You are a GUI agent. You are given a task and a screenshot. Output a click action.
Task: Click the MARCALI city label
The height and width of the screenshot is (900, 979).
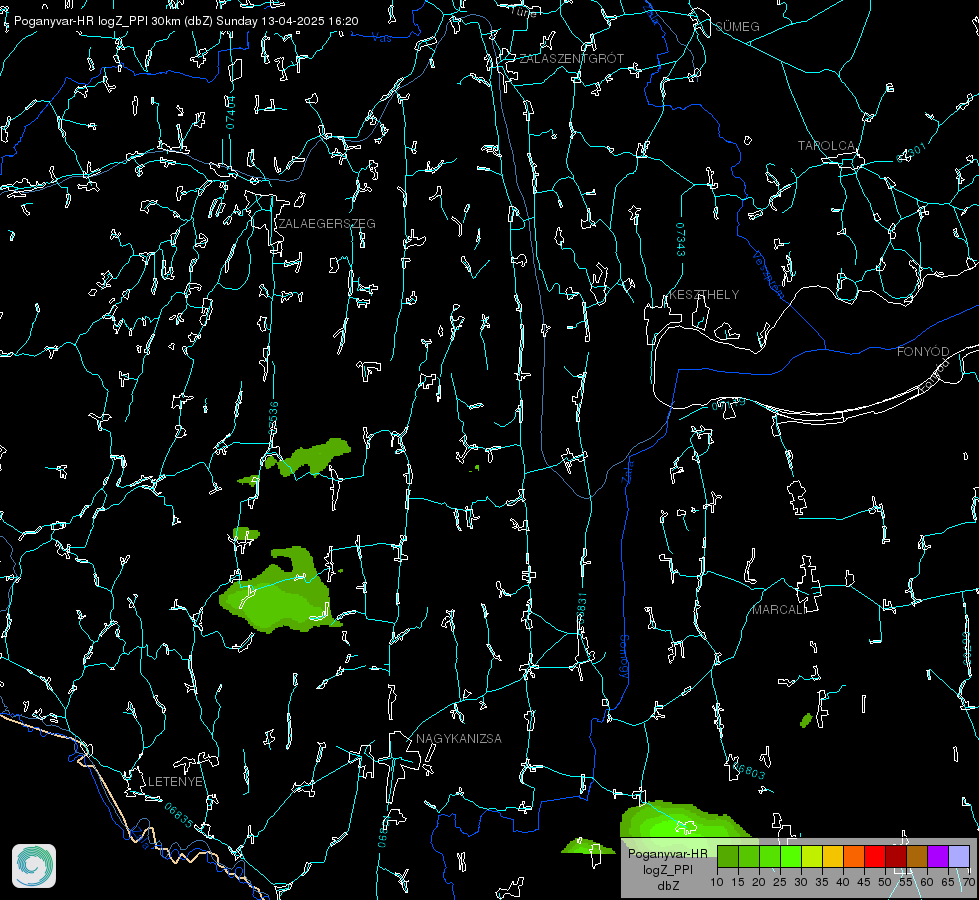(x=779, y=610)
